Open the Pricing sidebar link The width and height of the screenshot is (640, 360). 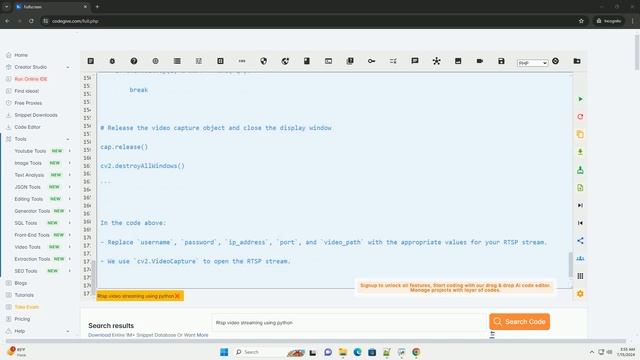[22, 319]
